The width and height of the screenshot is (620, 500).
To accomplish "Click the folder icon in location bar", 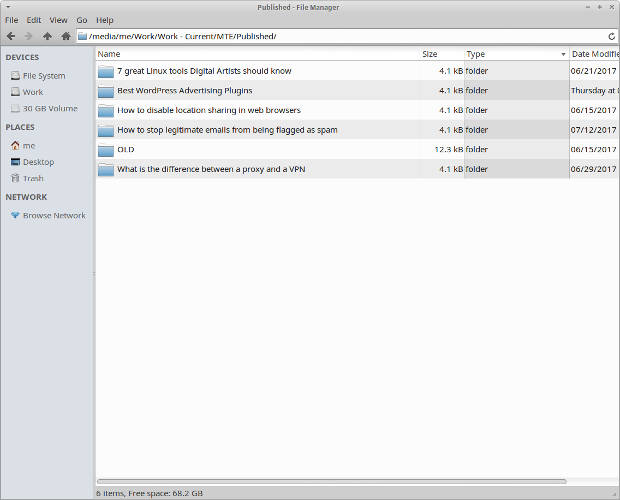I will [x=82, y=36].
